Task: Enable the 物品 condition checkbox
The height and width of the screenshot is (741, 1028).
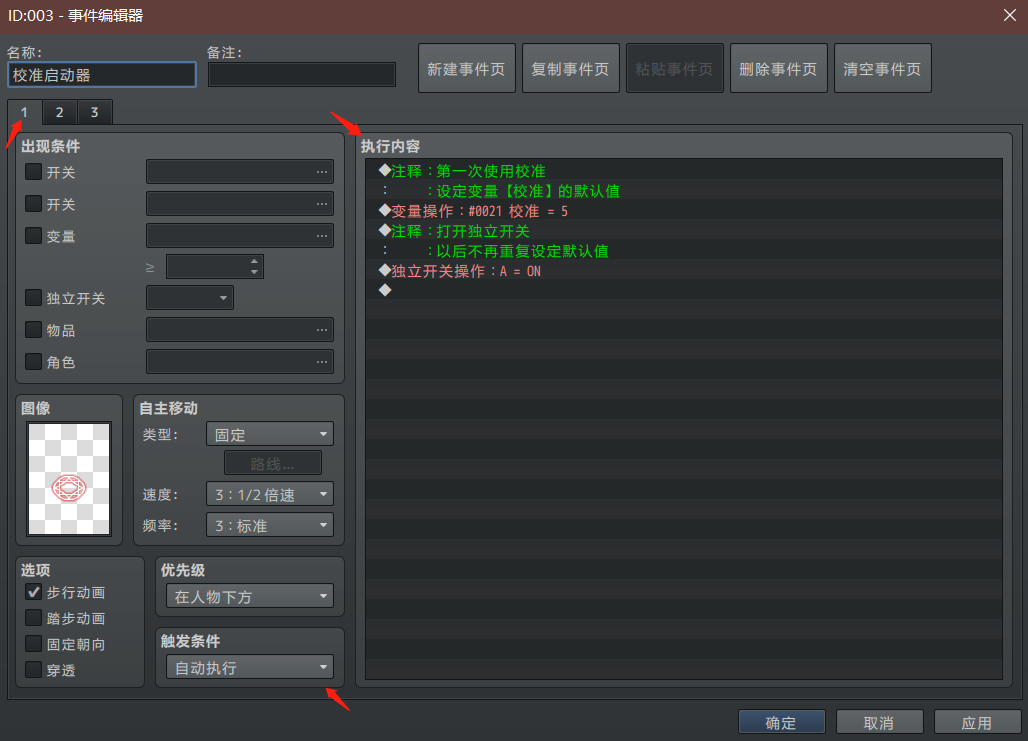Action: point(33,329)
